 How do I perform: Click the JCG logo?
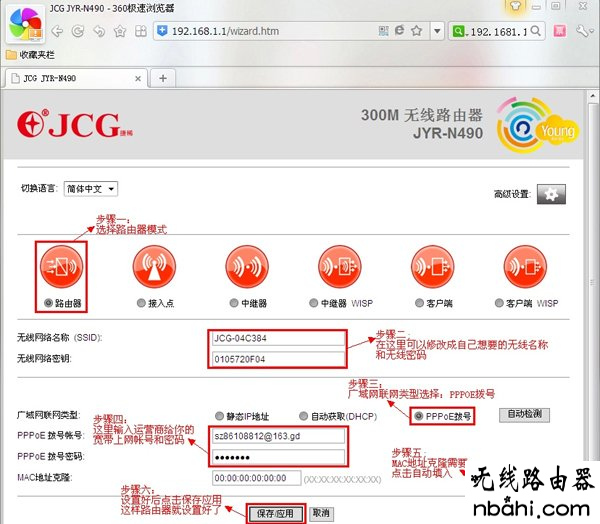coord(75,124)
